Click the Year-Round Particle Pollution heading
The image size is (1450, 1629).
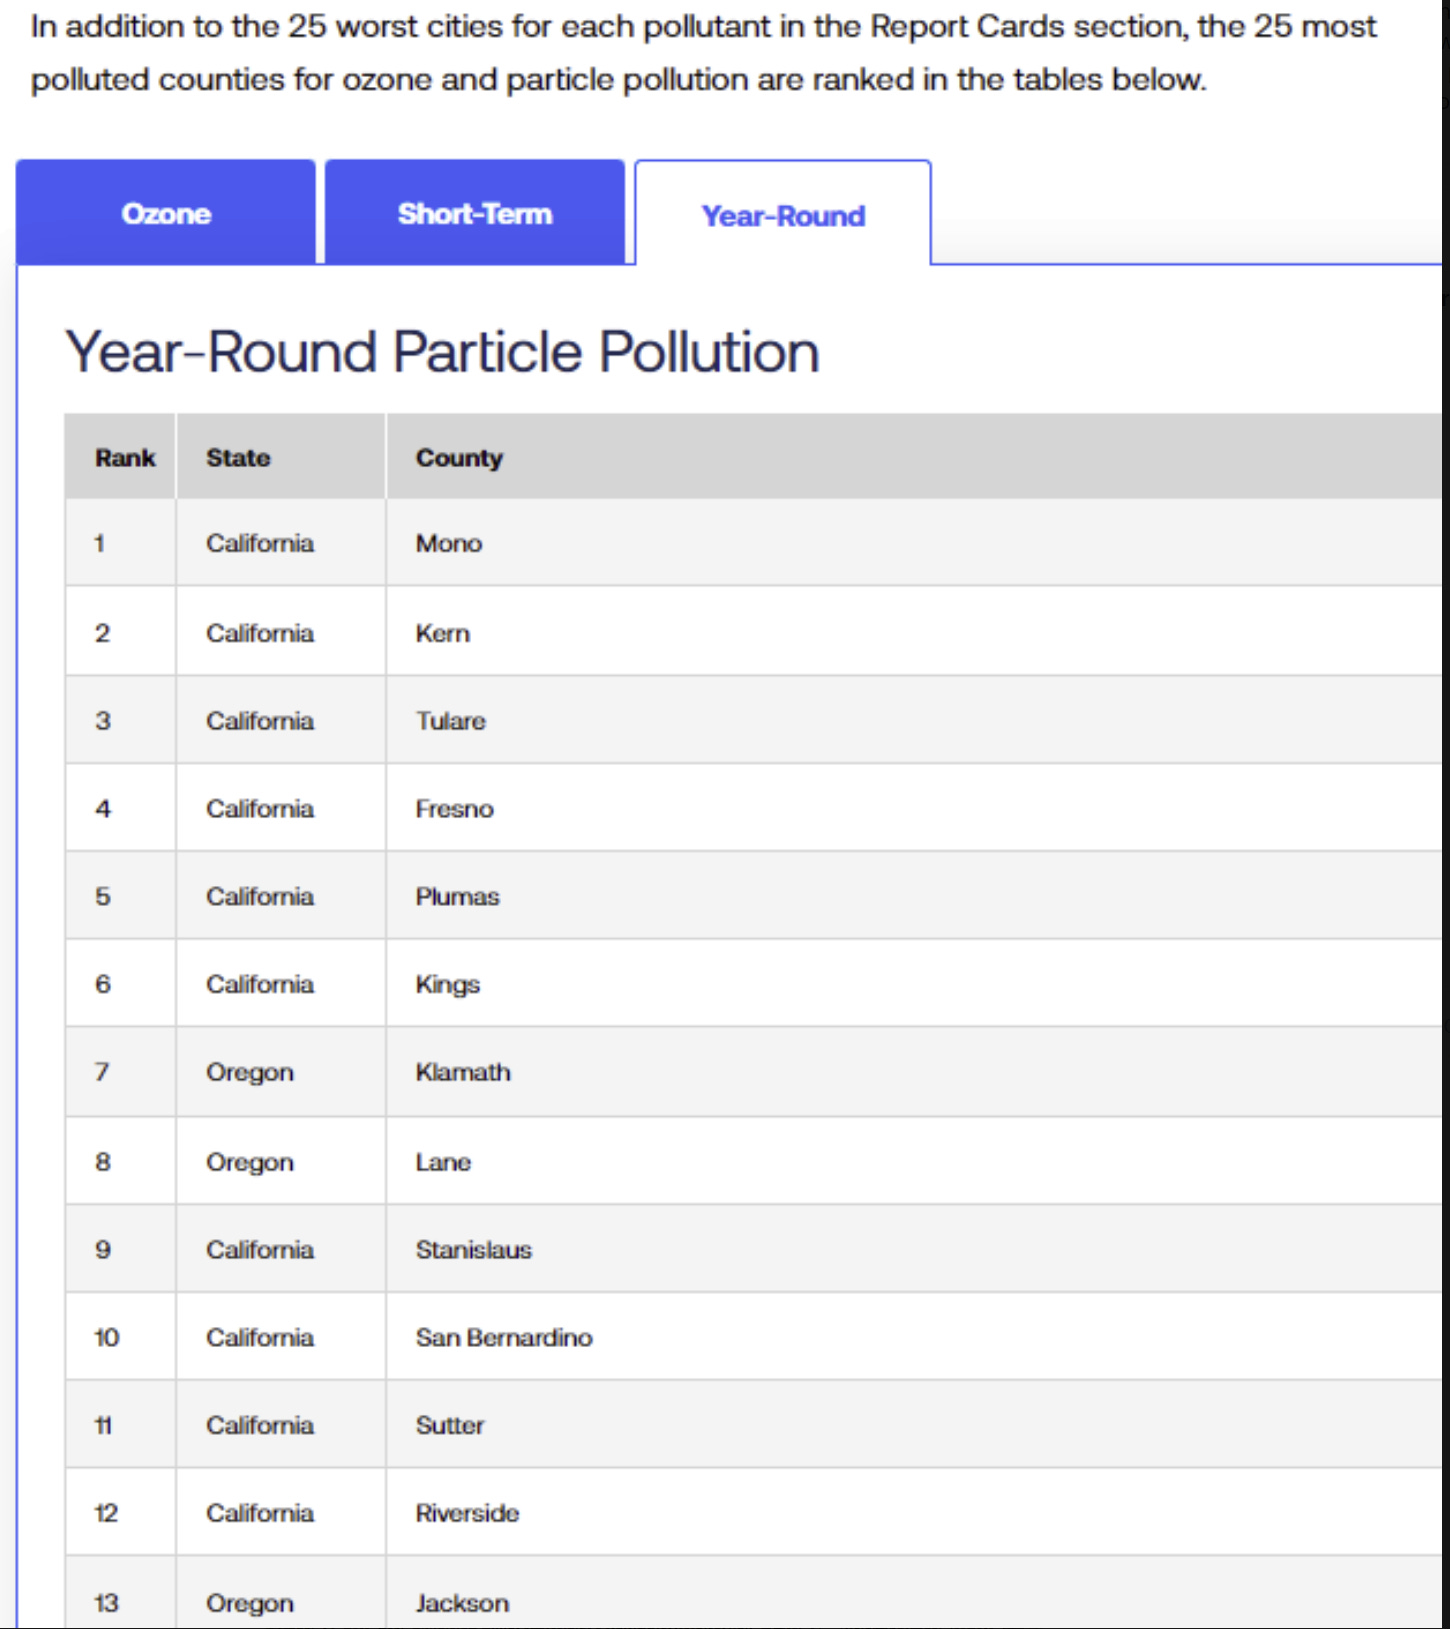tap(442, 352)
